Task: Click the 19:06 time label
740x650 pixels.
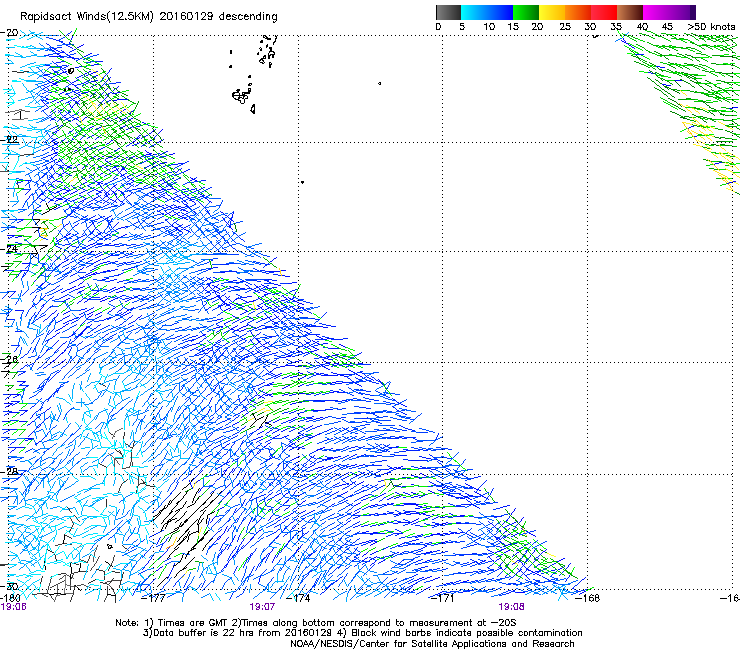Action: click(x=14, y=607)
